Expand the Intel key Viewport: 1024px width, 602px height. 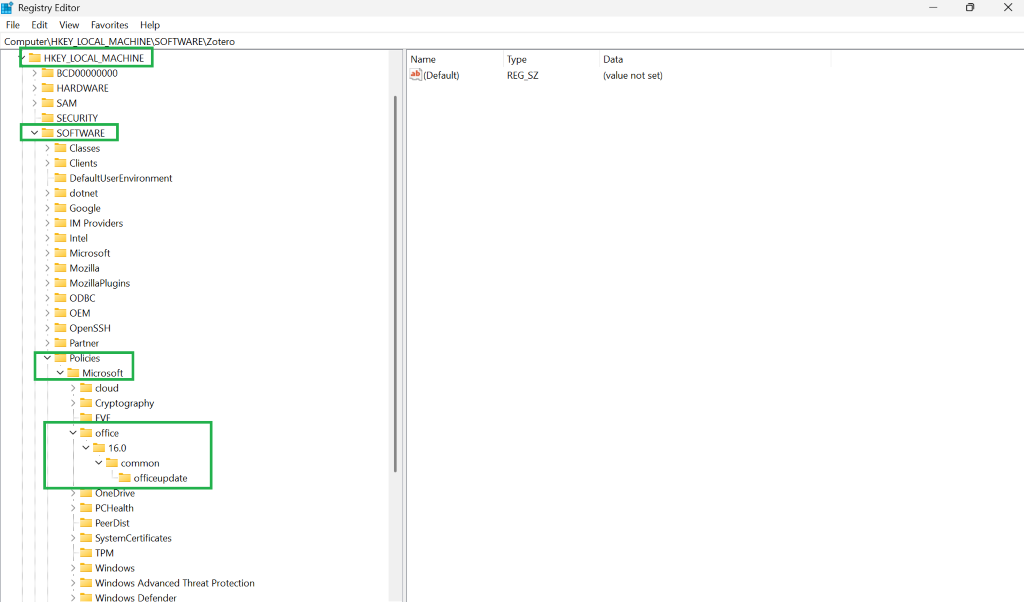coord(47,238)
